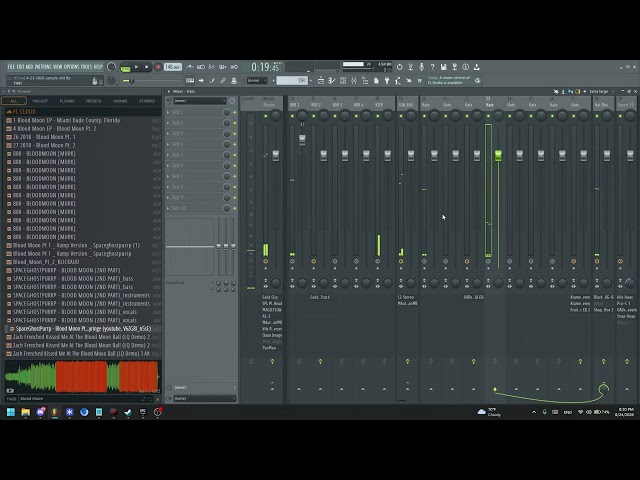
Task: Click the overdub icon in recording toolbar
Action: 223,67
